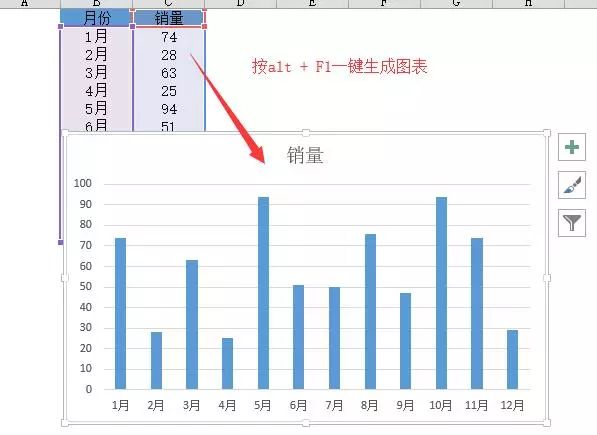Screen dimensions: 597x435
Task: Select the cell with value 74
Action: 169,37
